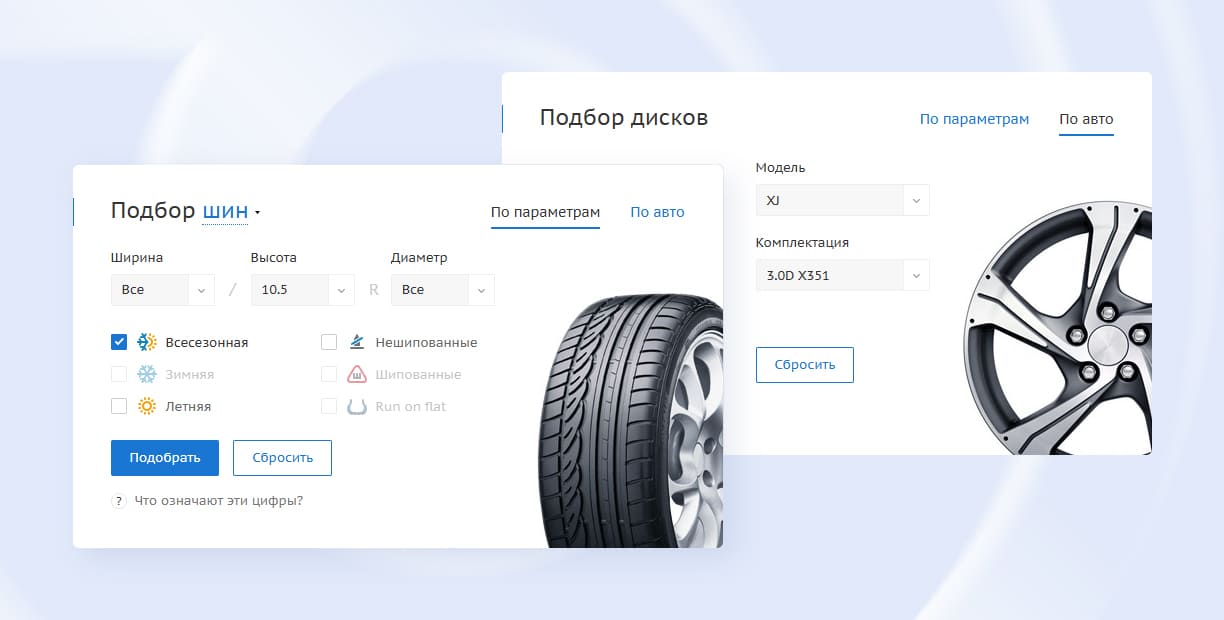
Task: Check the Летняя checkbox
Action: 119,406
